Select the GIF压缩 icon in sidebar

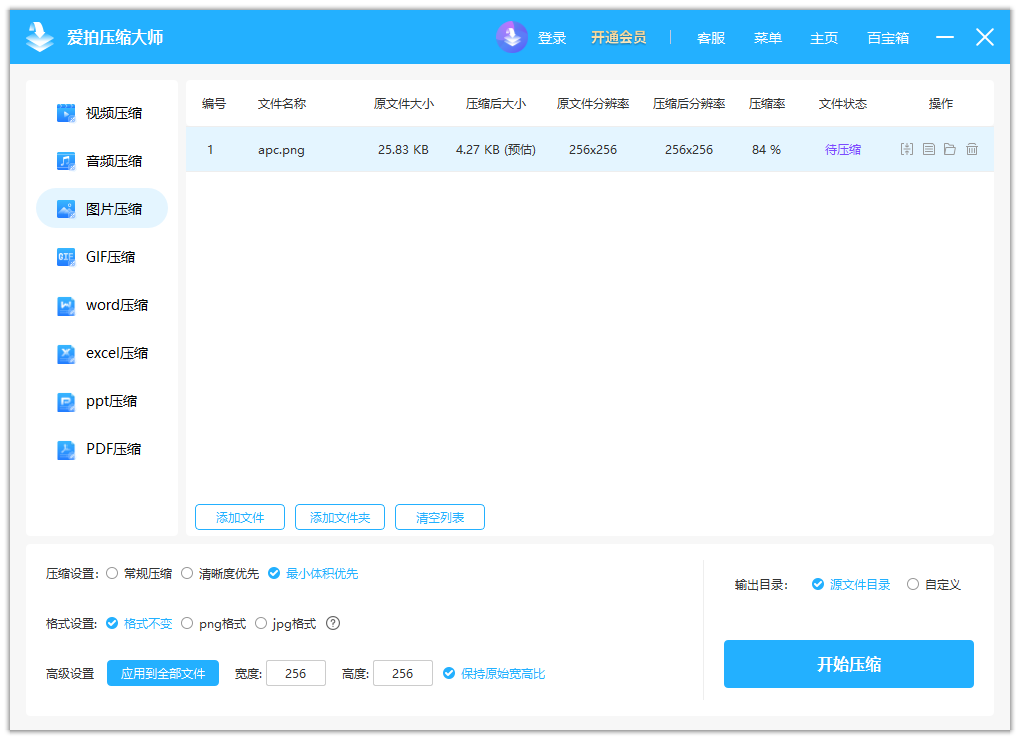click(66, 257)
